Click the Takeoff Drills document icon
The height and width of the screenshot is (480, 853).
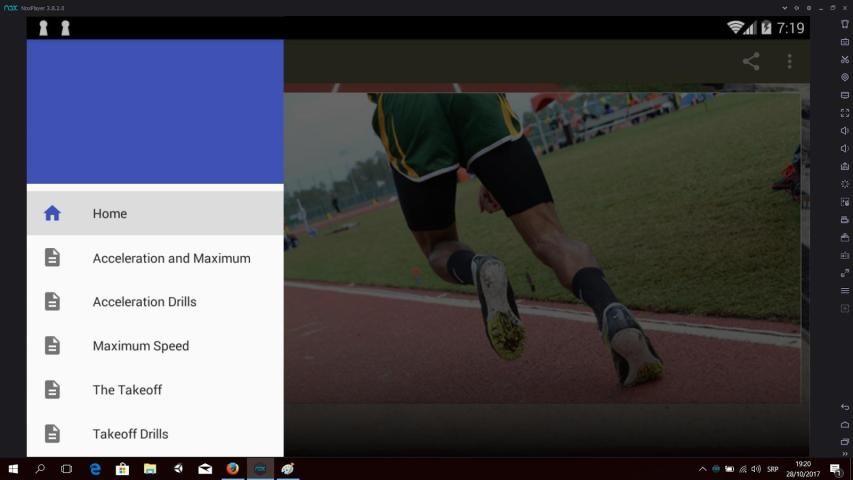(52, 434)
